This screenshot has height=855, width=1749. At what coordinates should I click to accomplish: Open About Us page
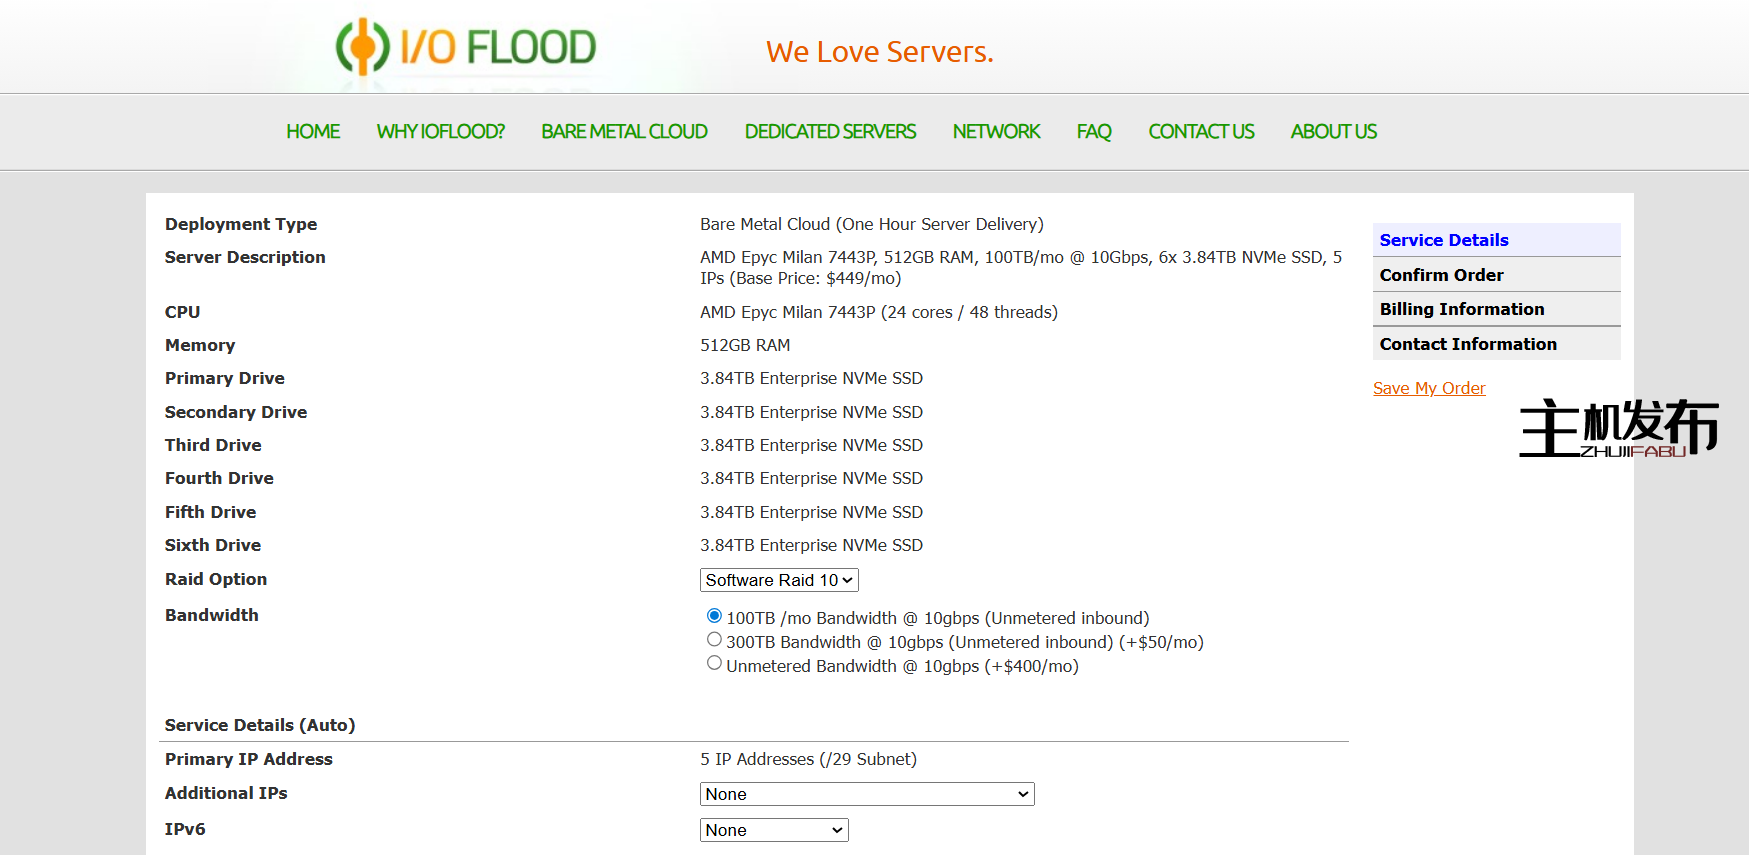(x=1333, y=132)
